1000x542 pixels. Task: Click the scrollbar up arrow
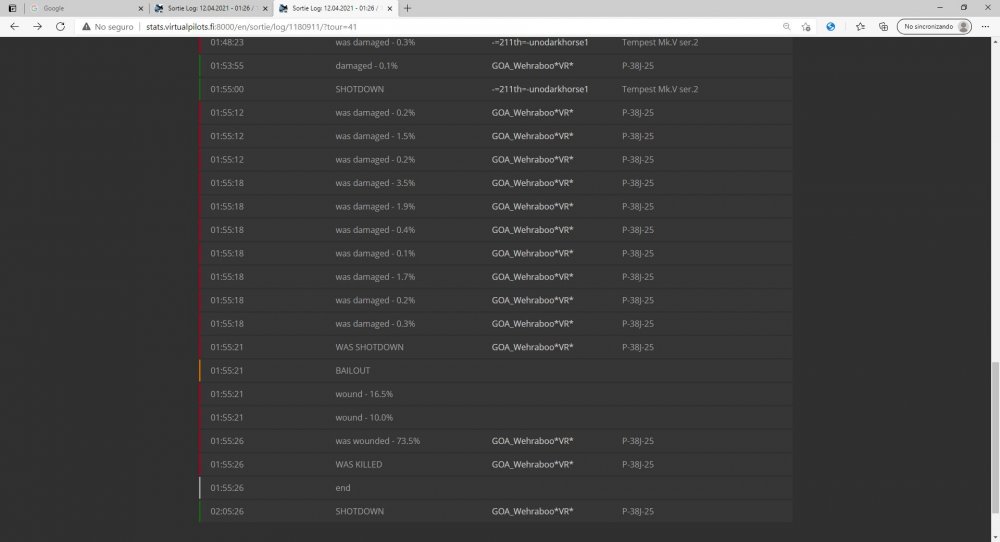pos(995,41)
